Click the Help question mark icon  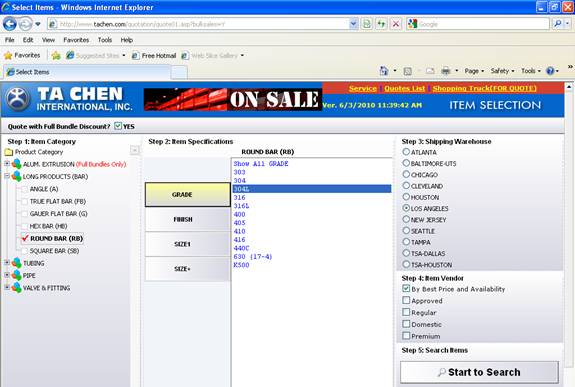point(550,71)
